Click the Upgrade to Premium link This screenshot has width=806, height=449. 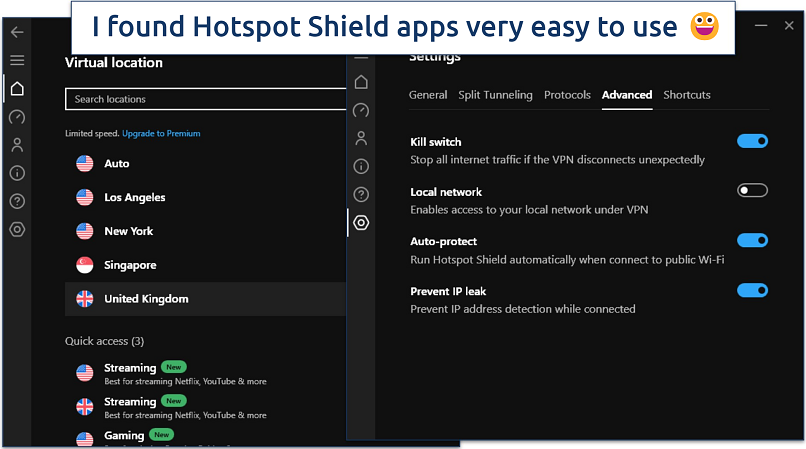point(161,133)
